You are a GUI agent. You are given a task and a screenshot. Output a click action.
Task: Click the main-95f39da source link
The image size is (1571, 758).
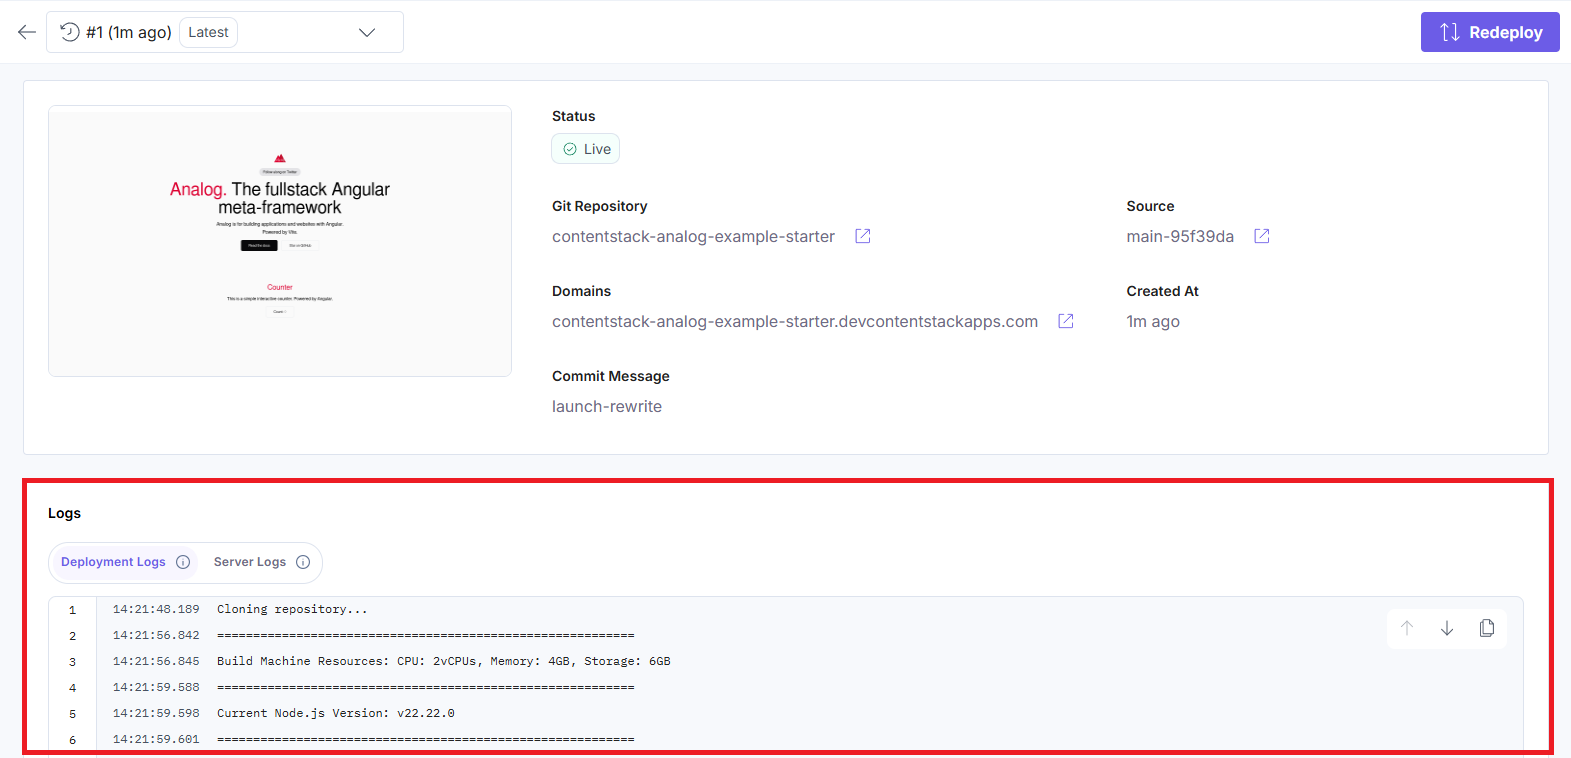pyautogui.click(x=1180, y=236)
